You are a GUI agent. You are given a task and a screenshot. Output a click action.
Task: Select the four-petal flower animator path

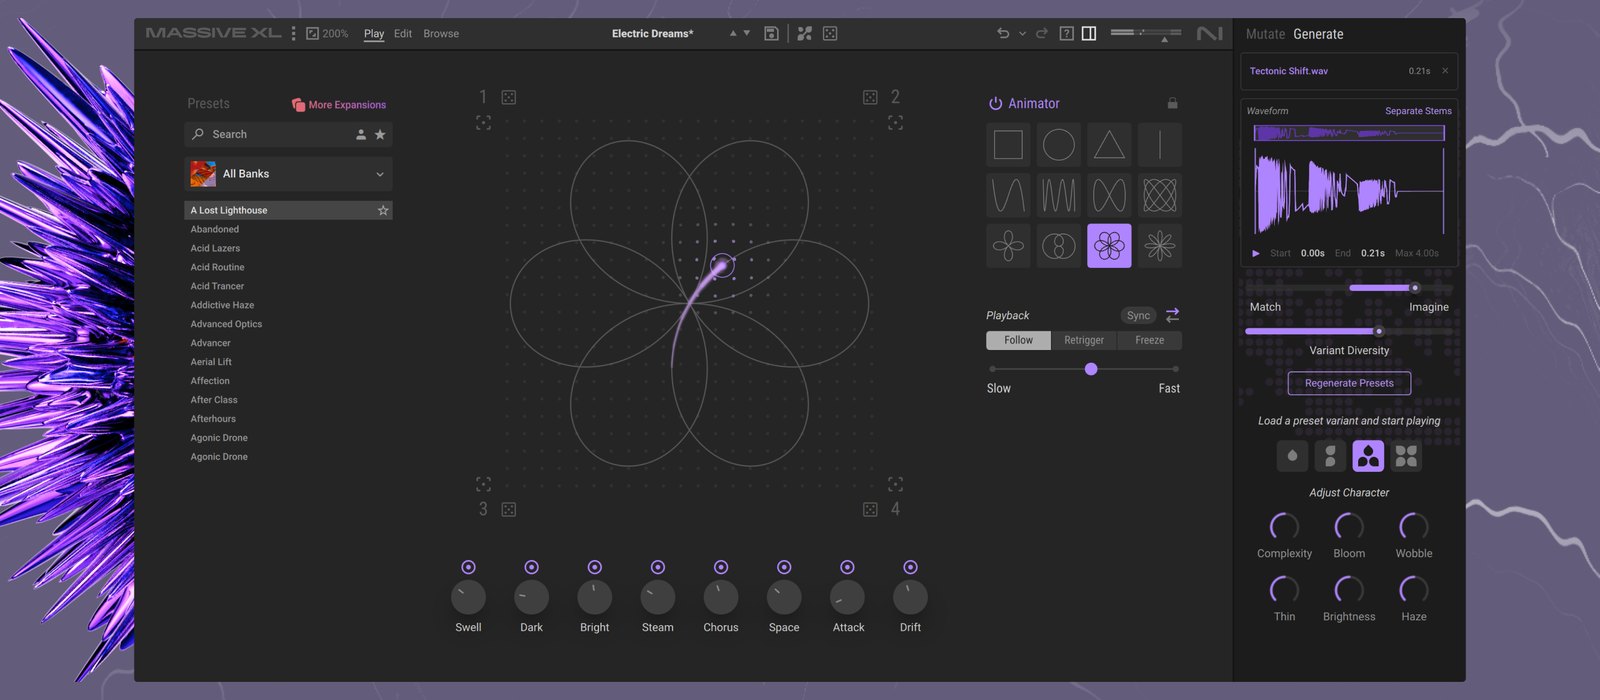[x=1008, y=245]
